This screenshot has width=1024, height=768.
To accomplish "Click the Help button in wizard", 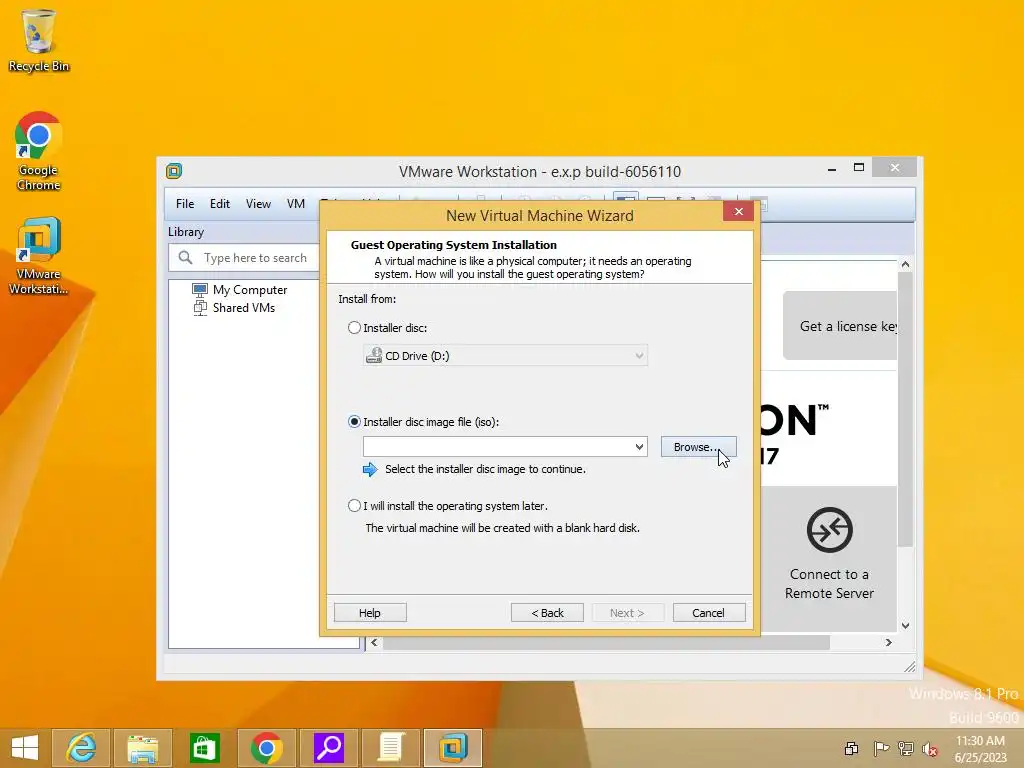I will click(x=370, y=613).
